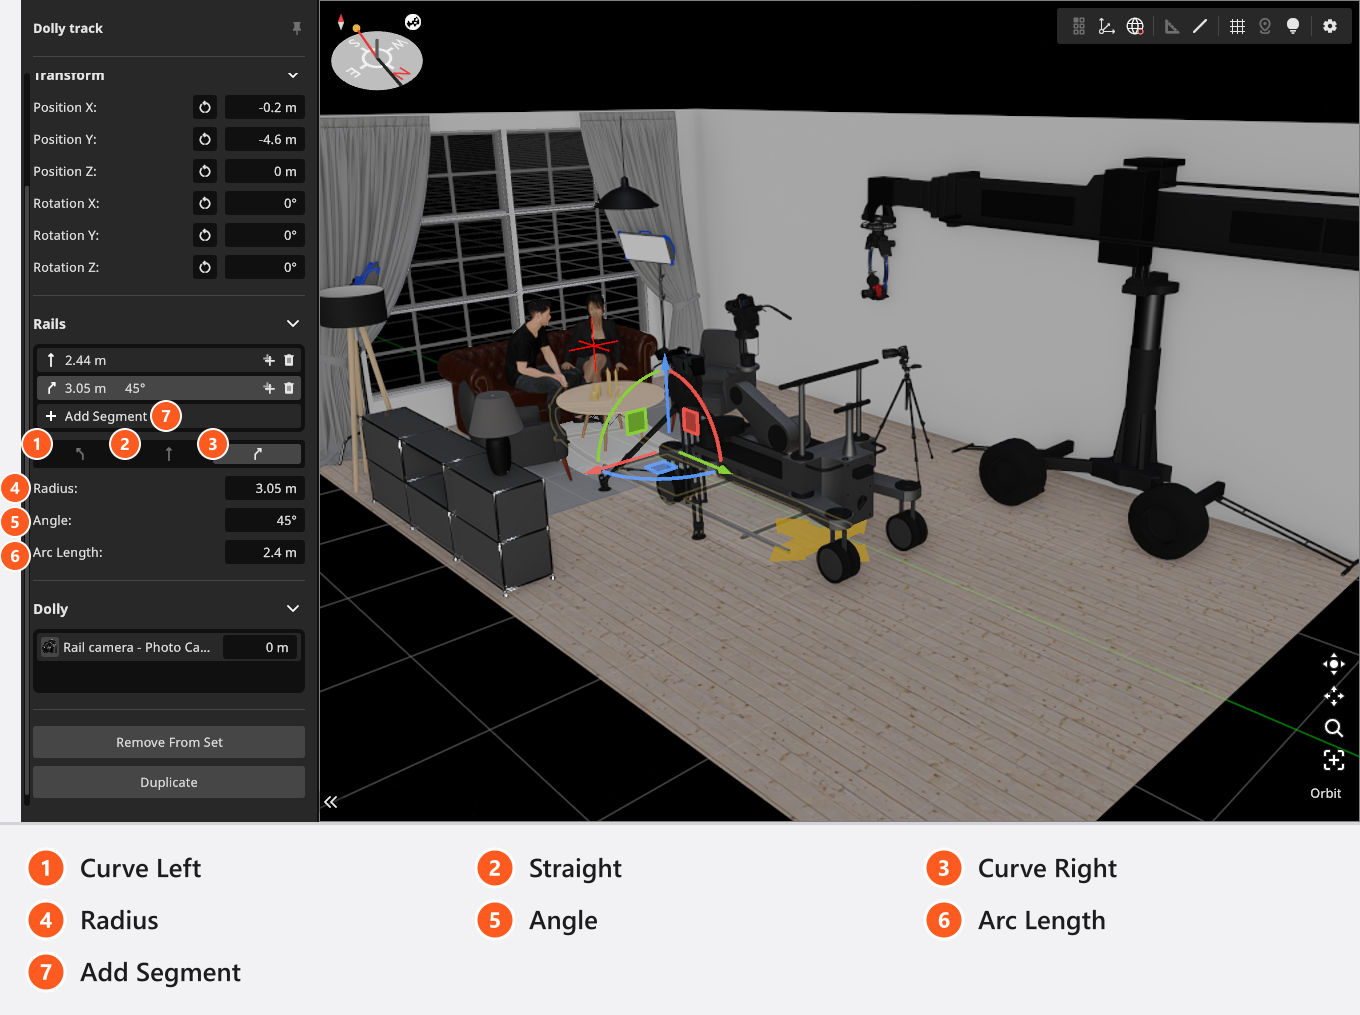Reset the Rotation Y value

[x=205, y=235]
